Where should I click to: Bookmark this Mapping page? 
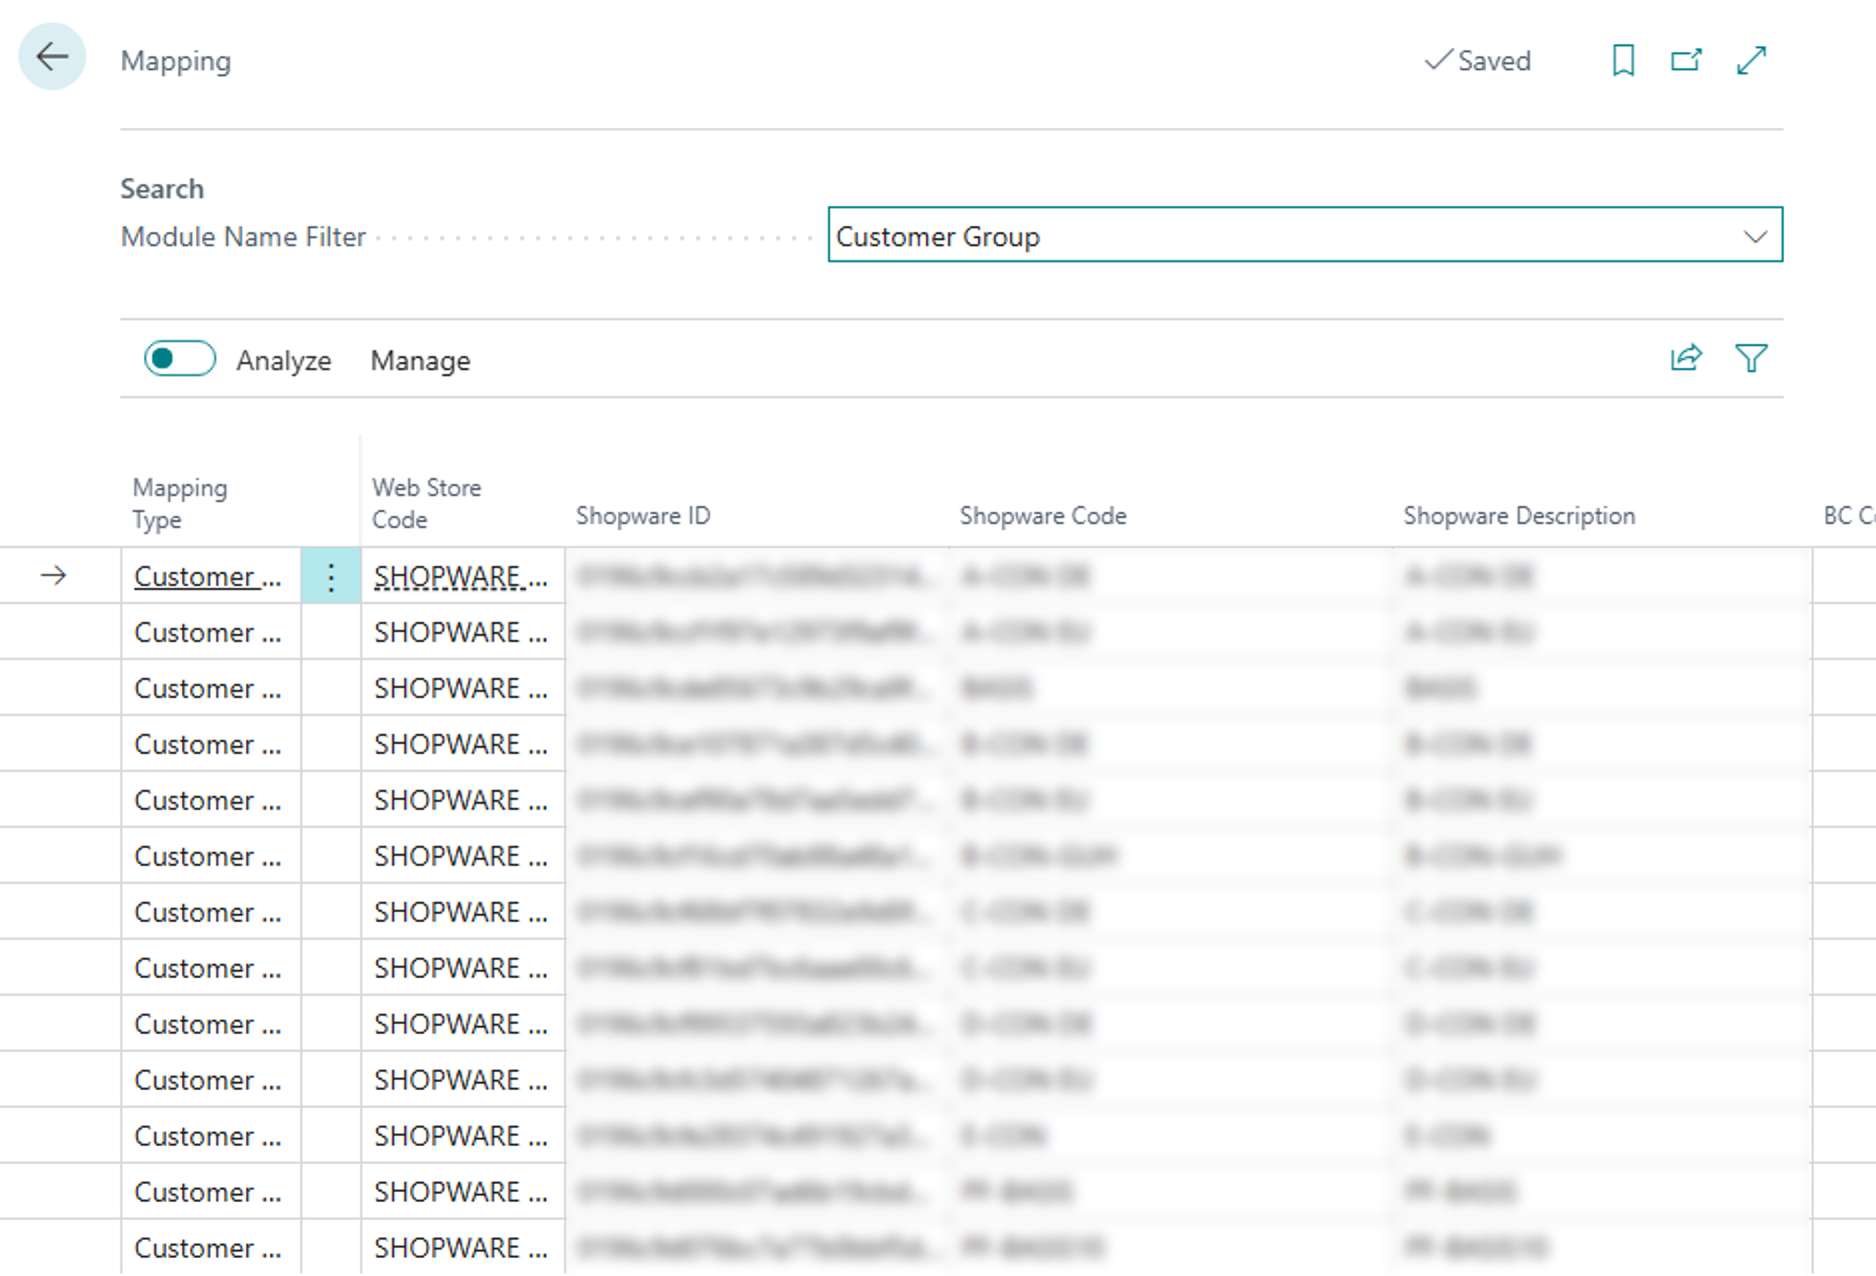[x=1623, y=60]
